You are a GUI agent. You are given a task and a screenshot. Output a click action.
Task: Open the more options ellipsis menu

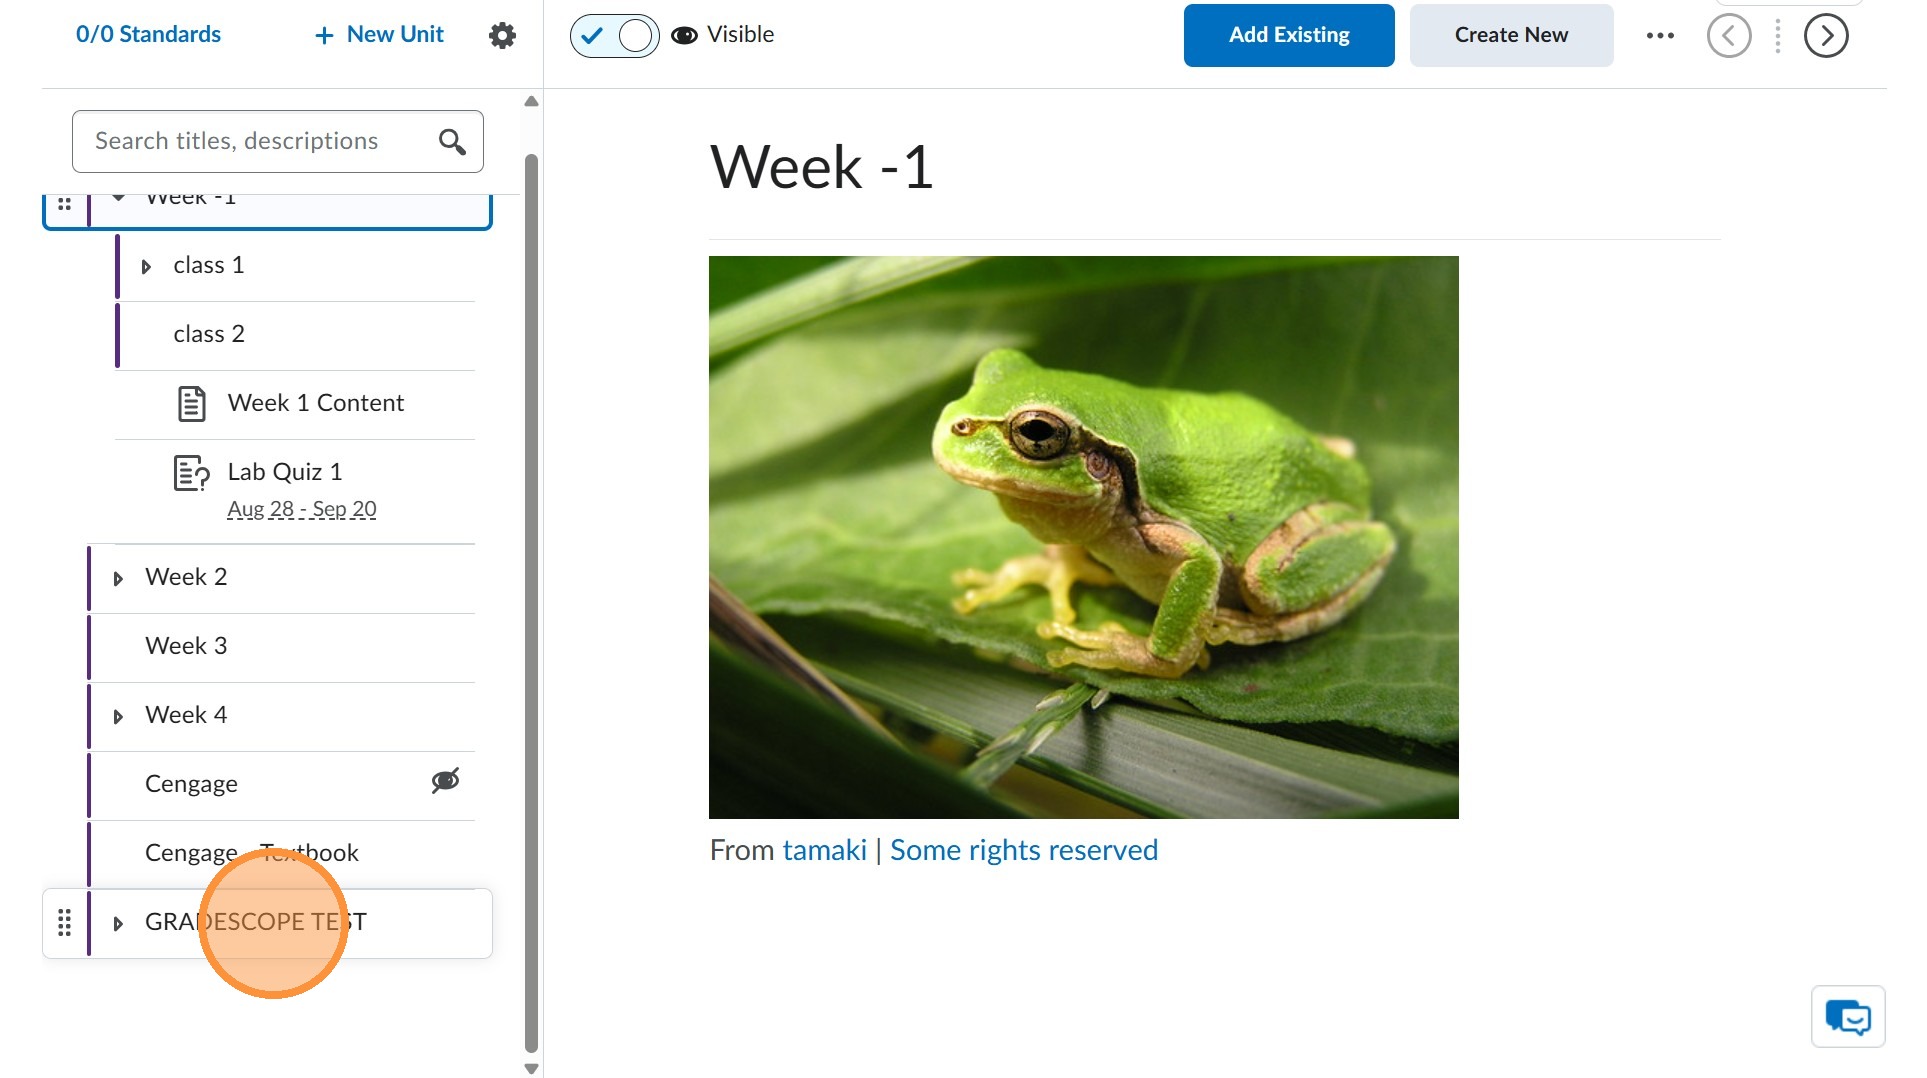[1660, 36]
